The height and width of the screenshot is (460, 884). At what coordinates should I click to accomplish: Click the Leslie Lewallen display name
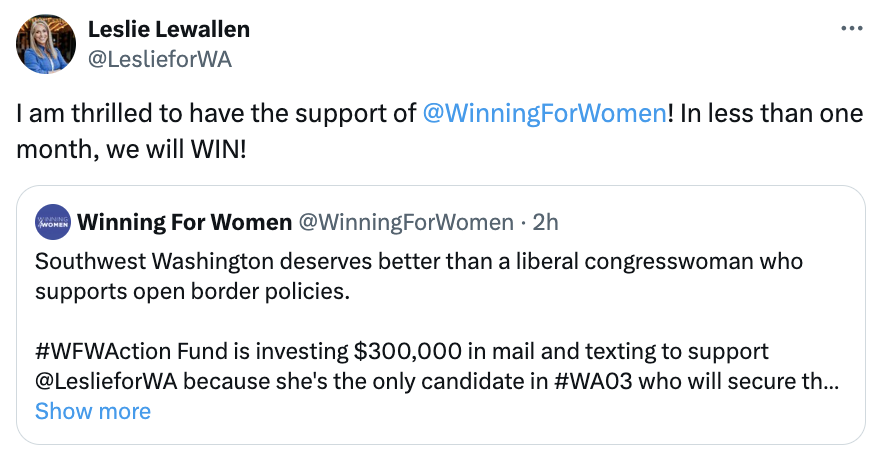[x=169, y=30]
